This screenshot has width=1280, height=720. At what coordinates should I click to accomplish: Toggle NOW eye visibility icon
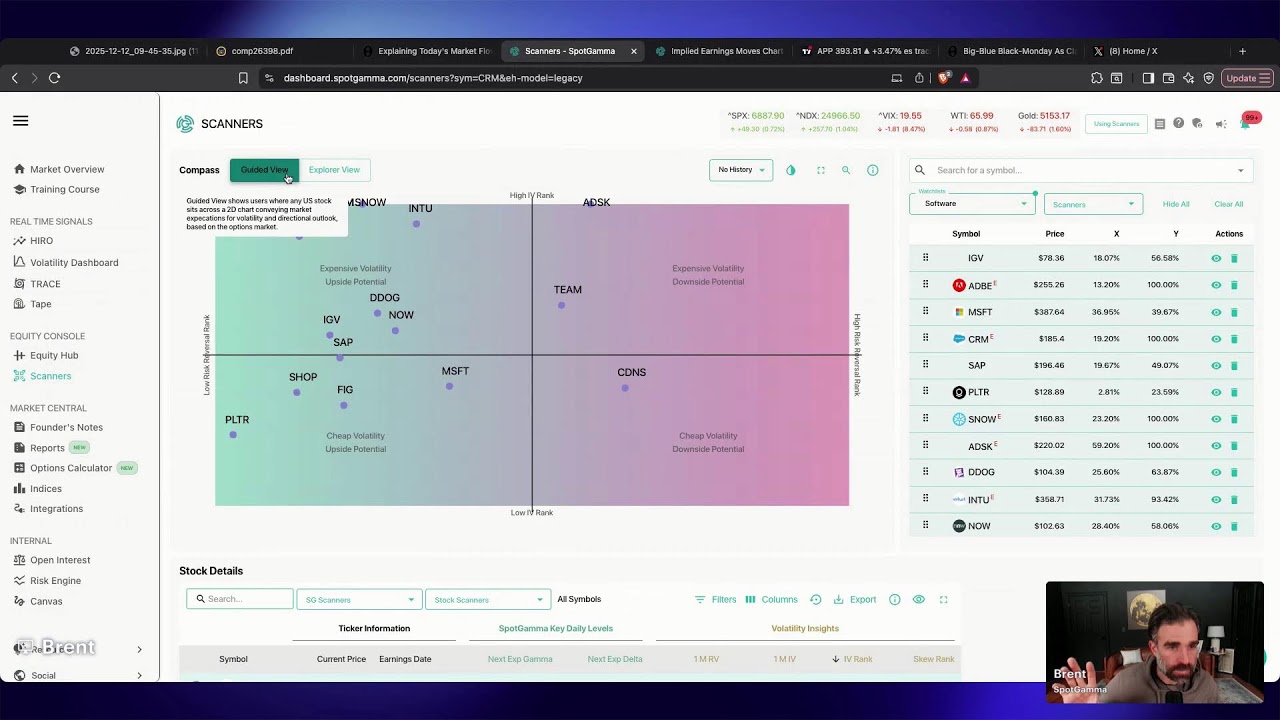pos(1216,526)
